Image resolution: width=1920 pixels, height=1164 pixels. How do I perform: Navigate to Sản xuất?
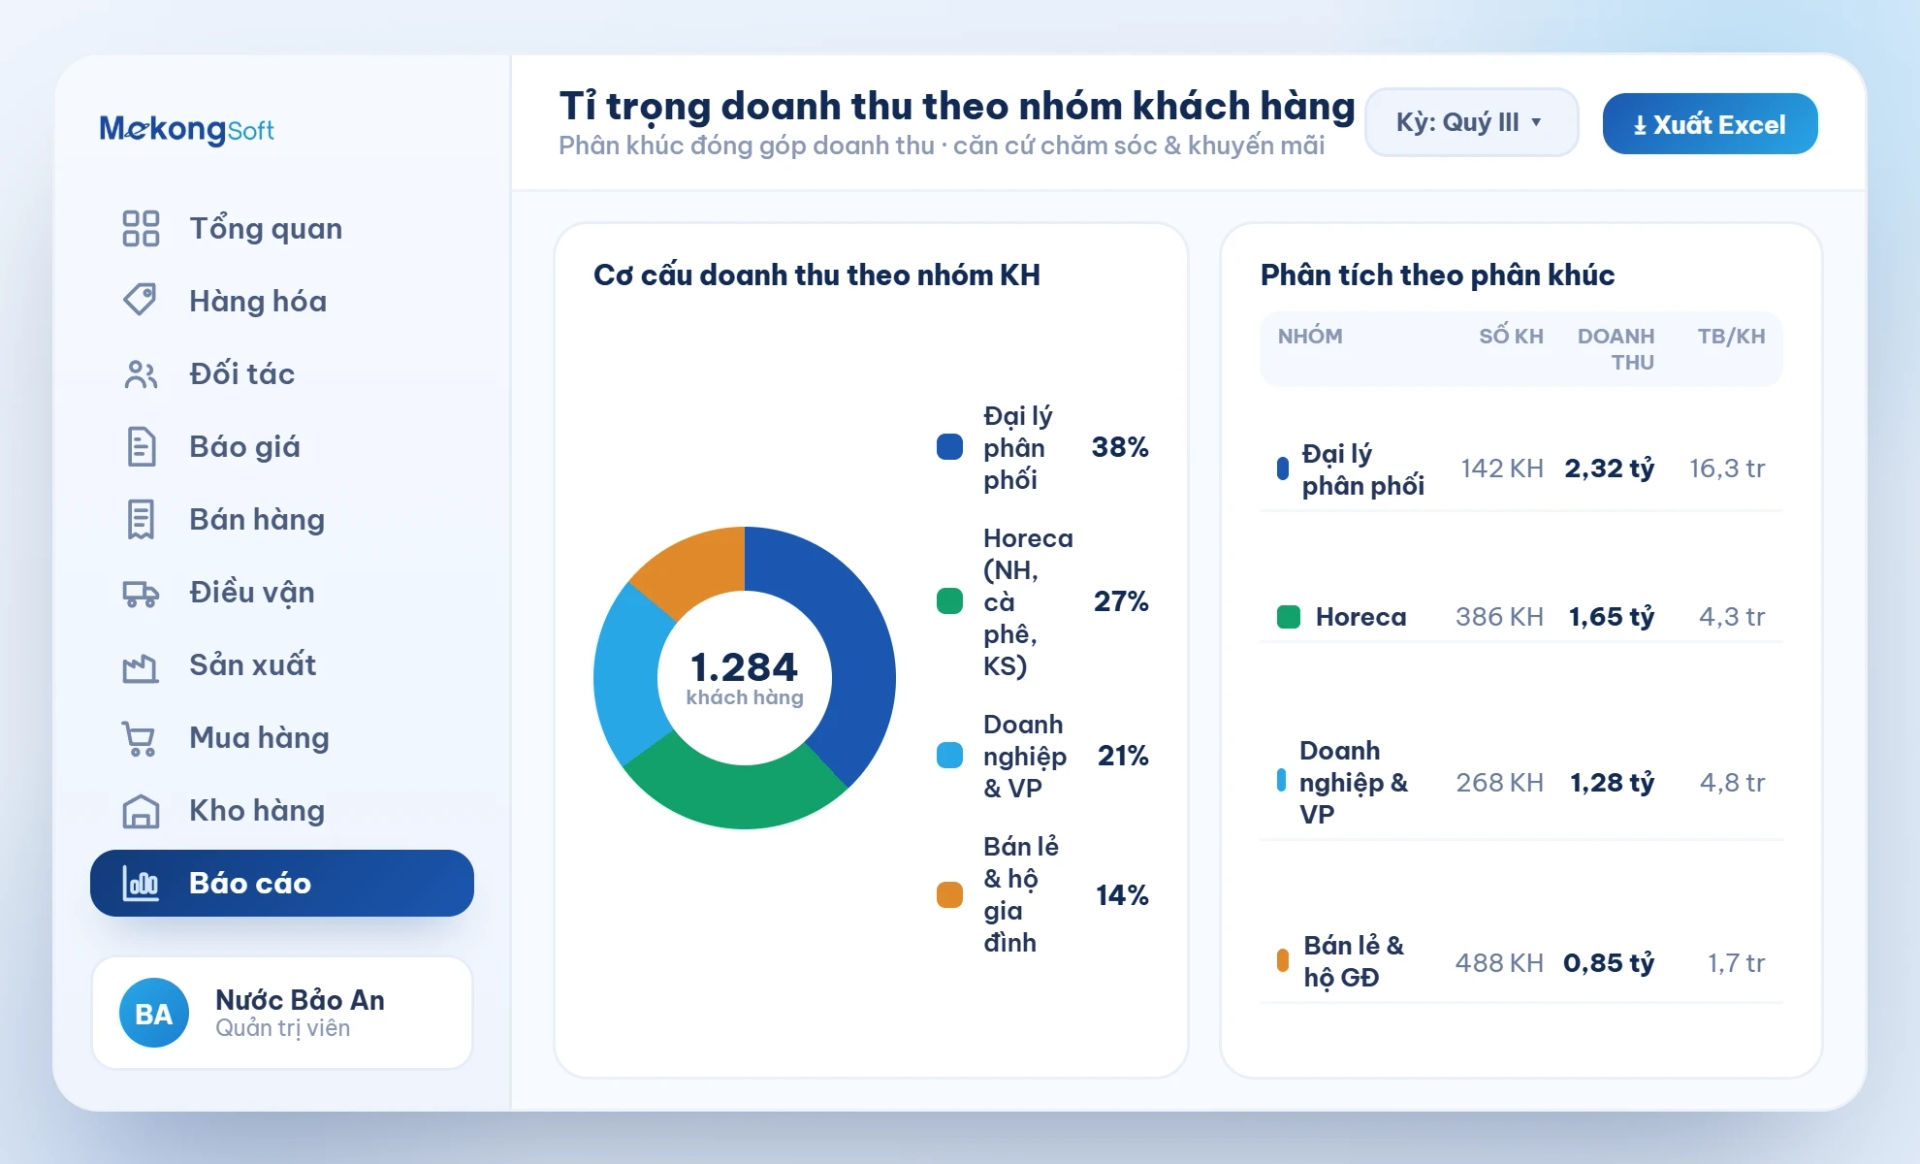pos(282,666)
